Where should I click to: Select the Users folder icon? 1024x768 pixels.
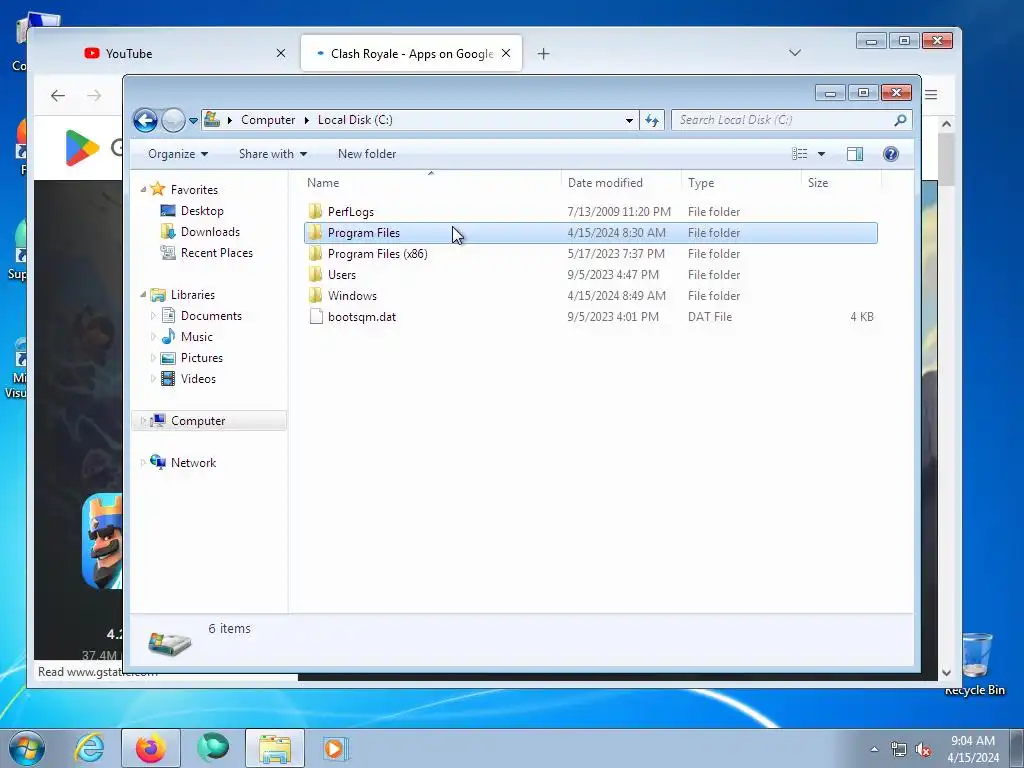pyautogui.click(x=315, y=274)
